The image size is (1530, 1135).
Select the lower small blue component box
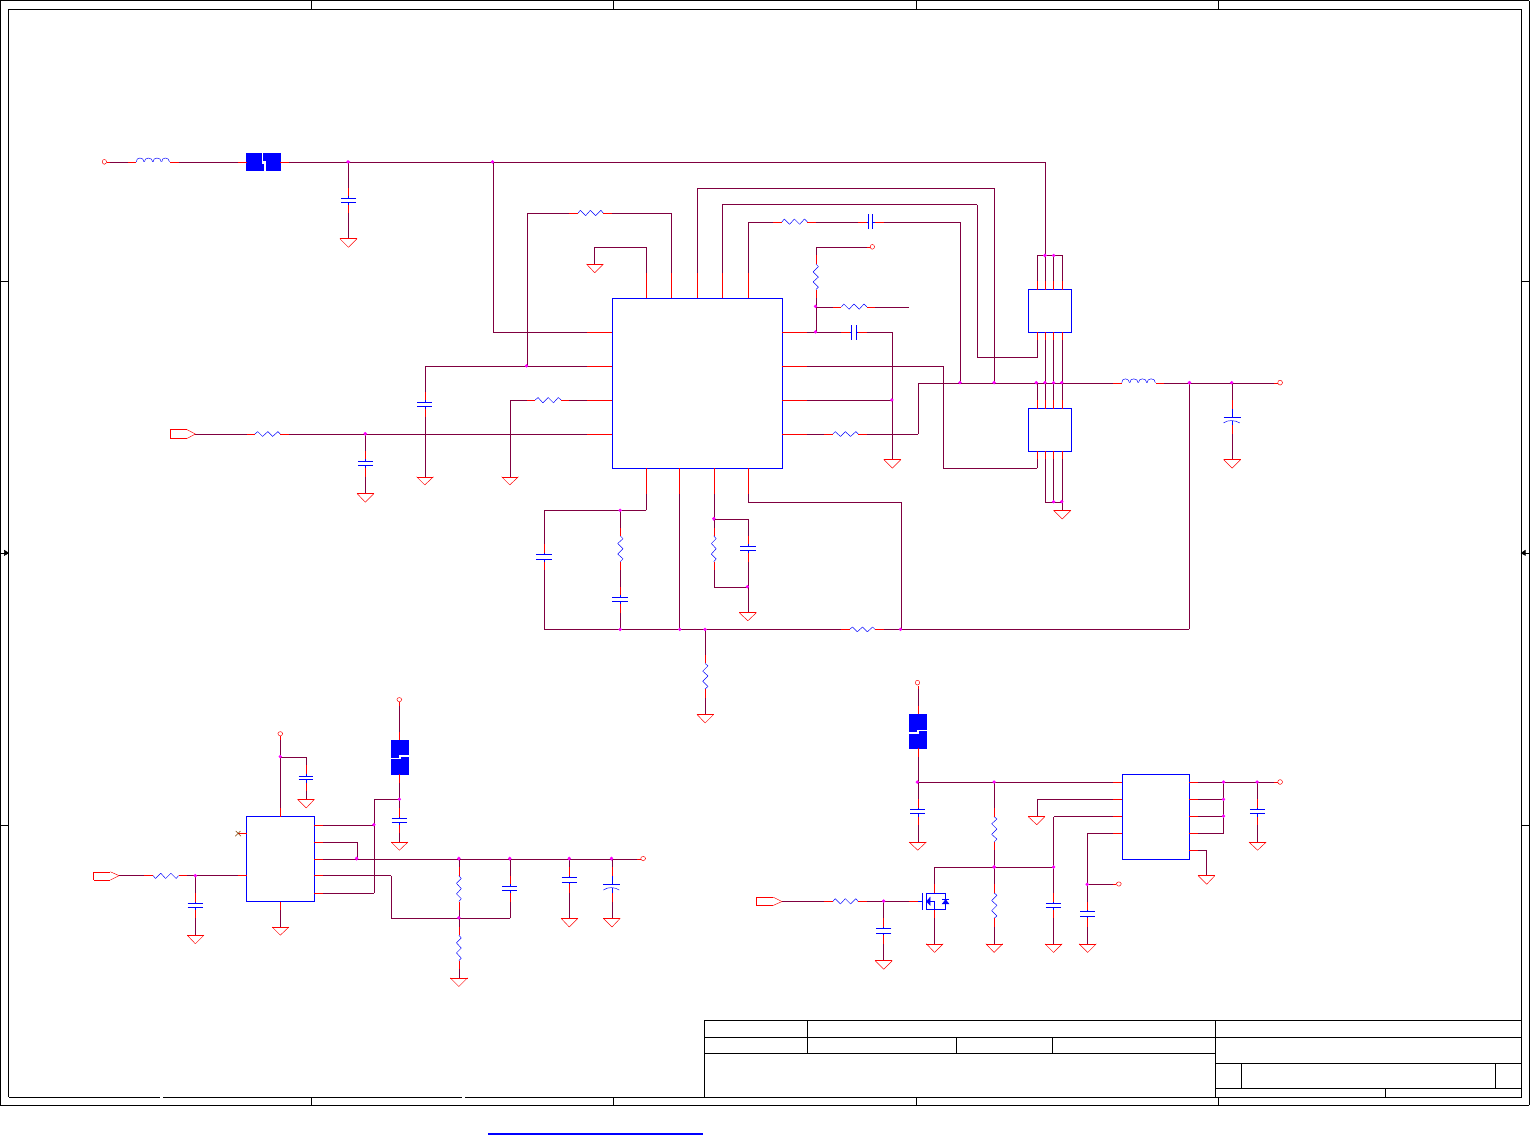[1050, 430]
